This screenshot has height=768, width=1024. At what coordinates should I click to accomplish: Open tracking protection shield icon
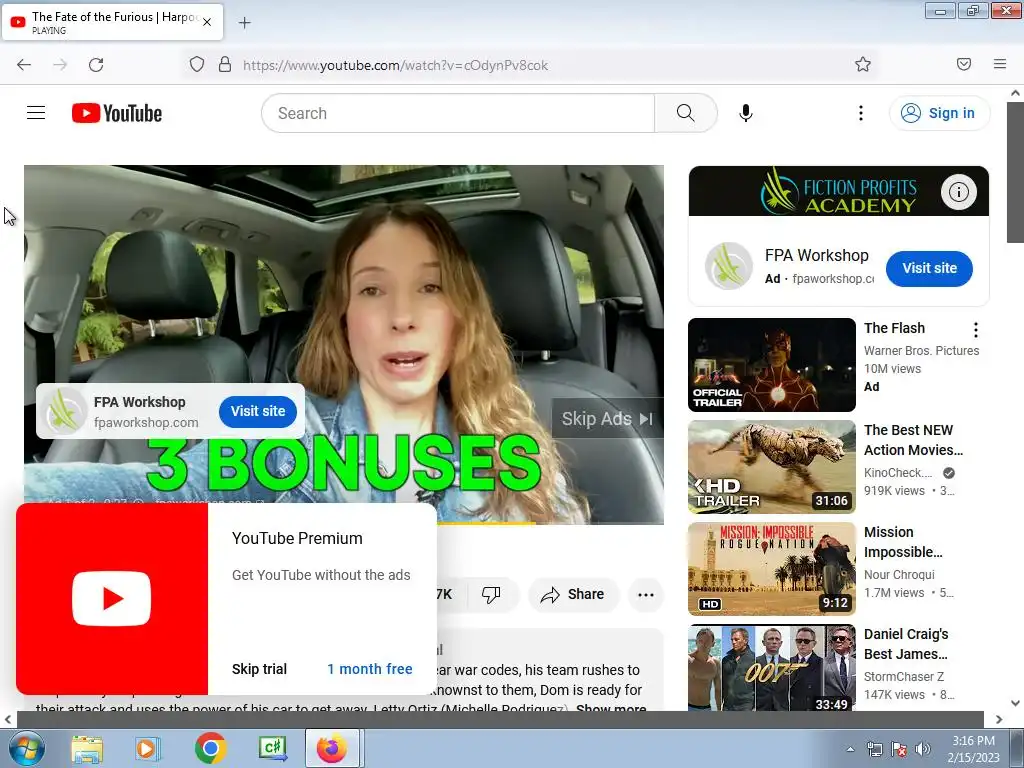tap(197, 64)
